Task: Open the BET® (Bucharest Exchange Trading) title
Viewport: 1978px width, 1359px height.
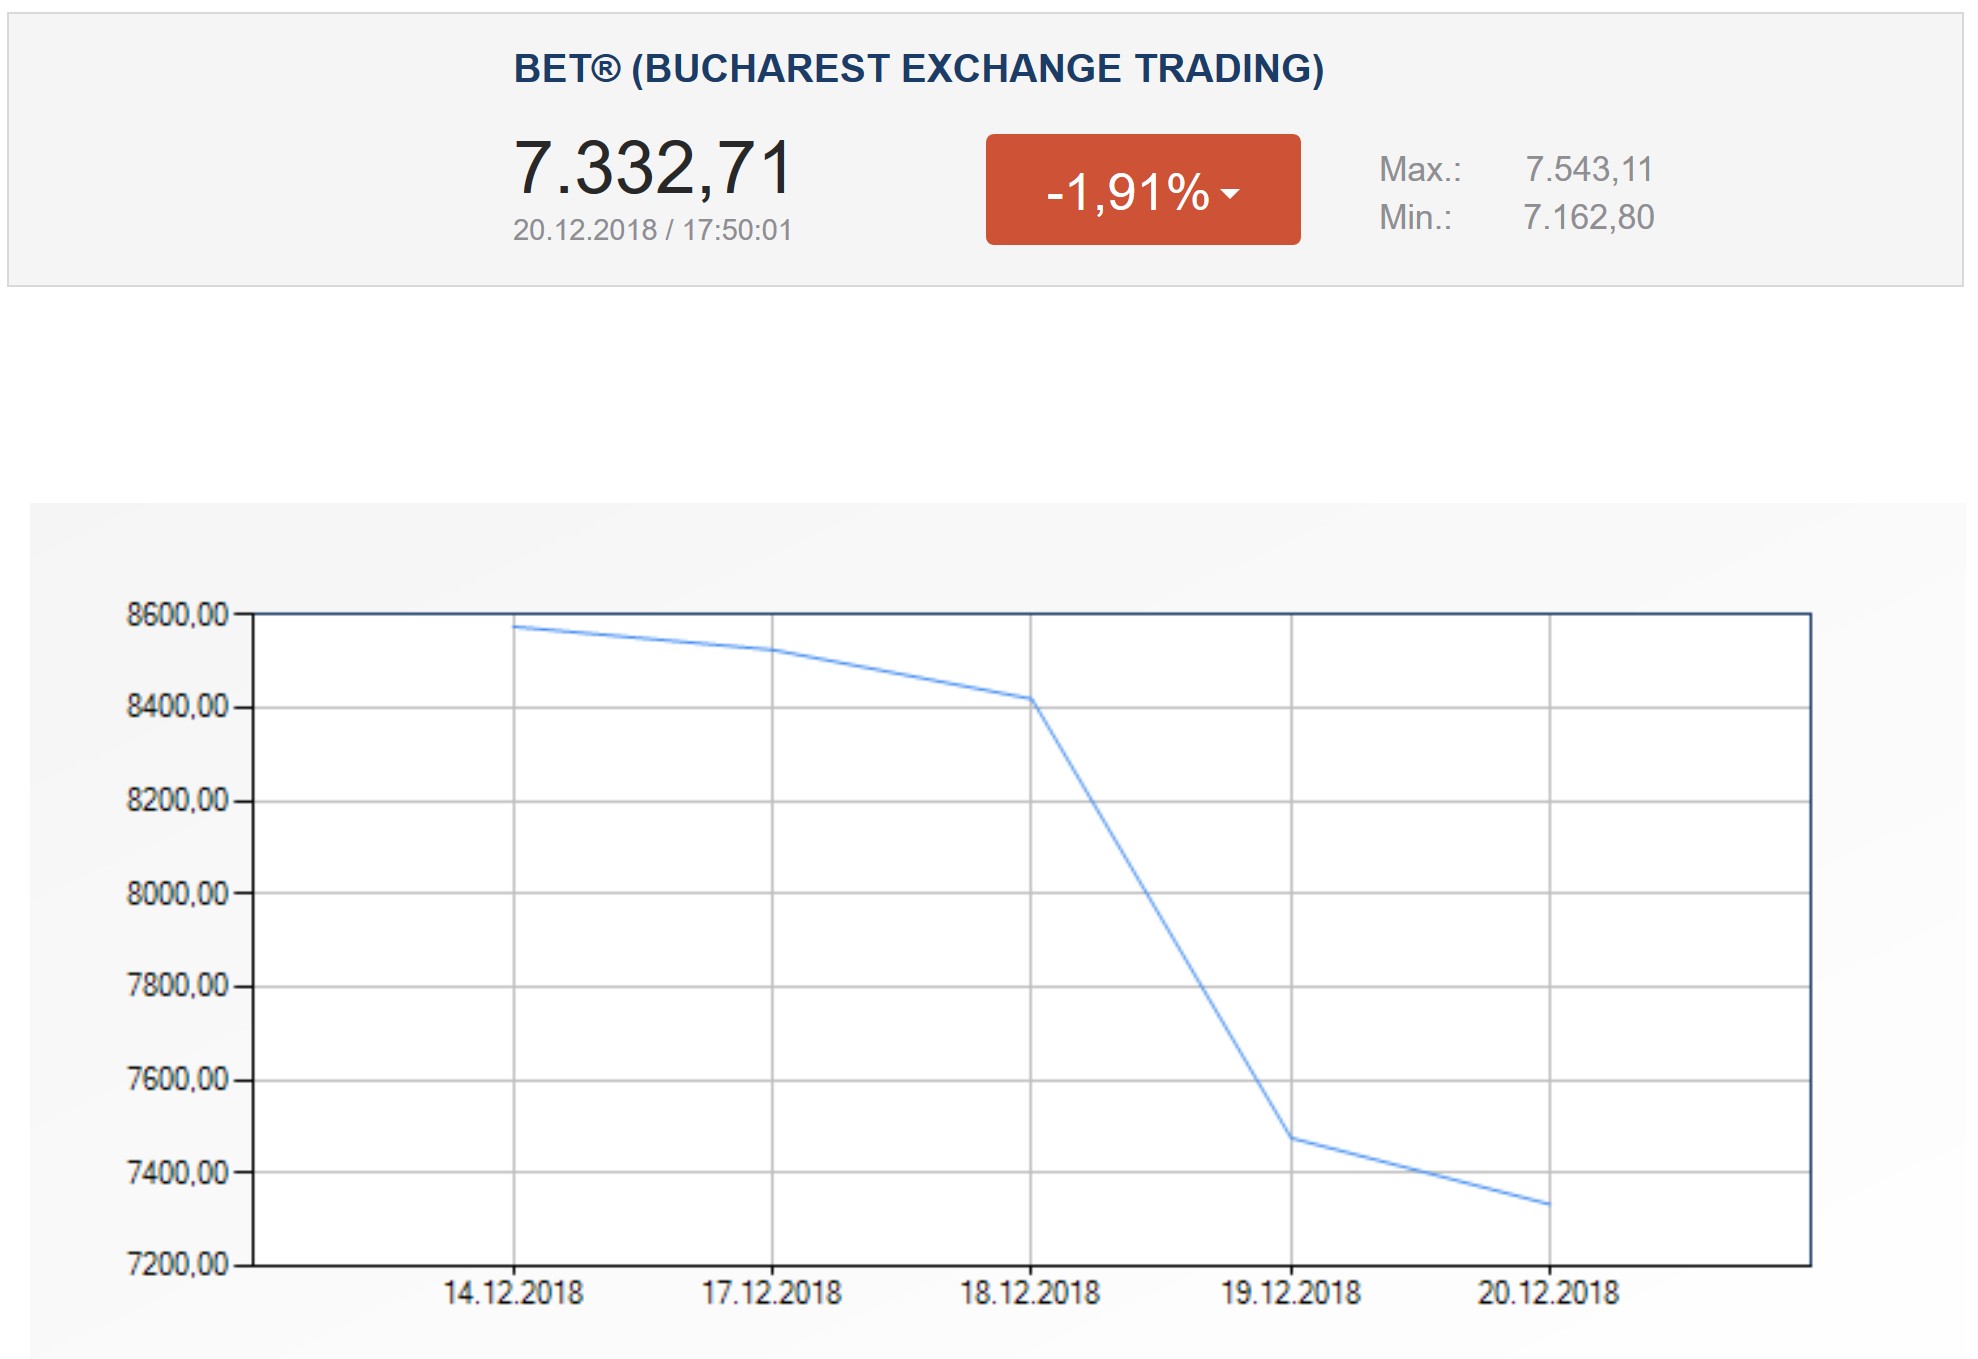Action: click(x=918, y=69)
